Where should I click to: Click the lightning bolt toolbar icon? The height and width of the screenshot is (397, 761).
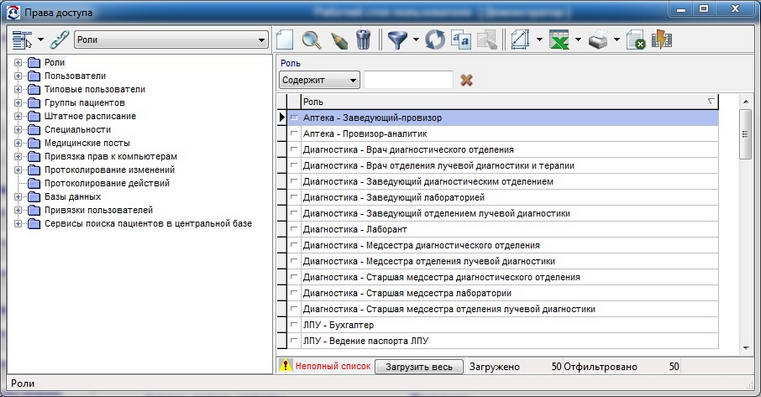662,39
